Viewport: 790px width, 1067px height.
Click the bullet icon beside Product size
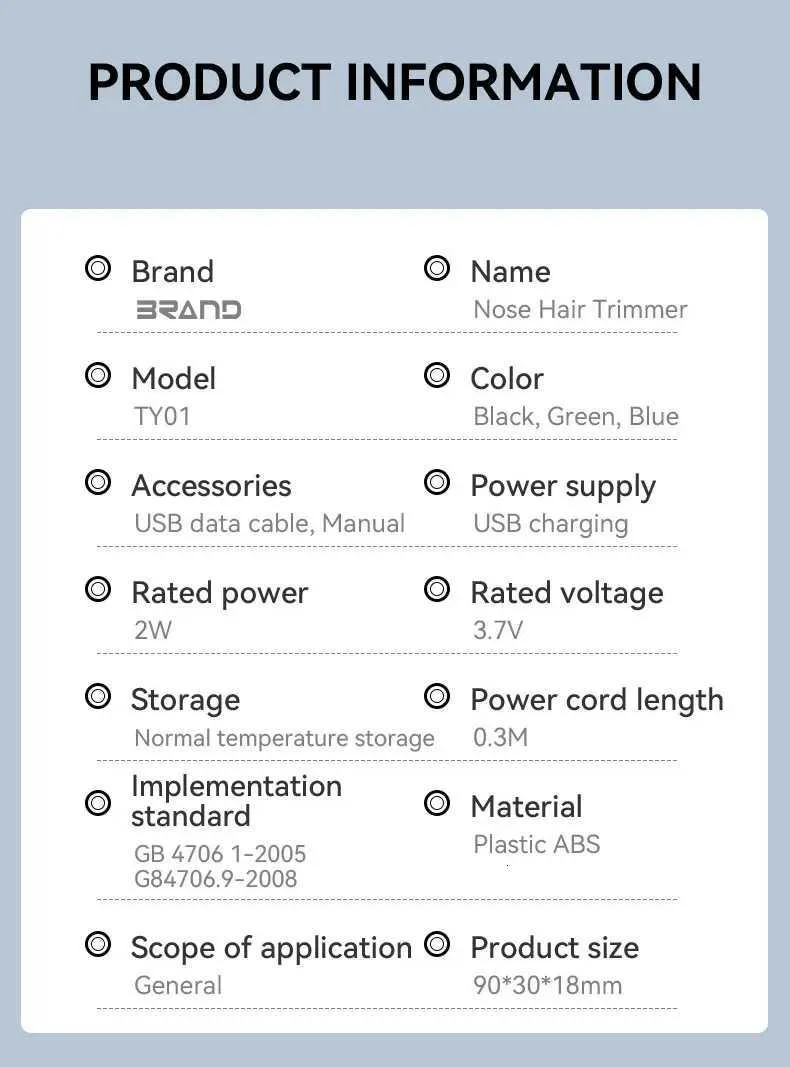pos(437,945)
